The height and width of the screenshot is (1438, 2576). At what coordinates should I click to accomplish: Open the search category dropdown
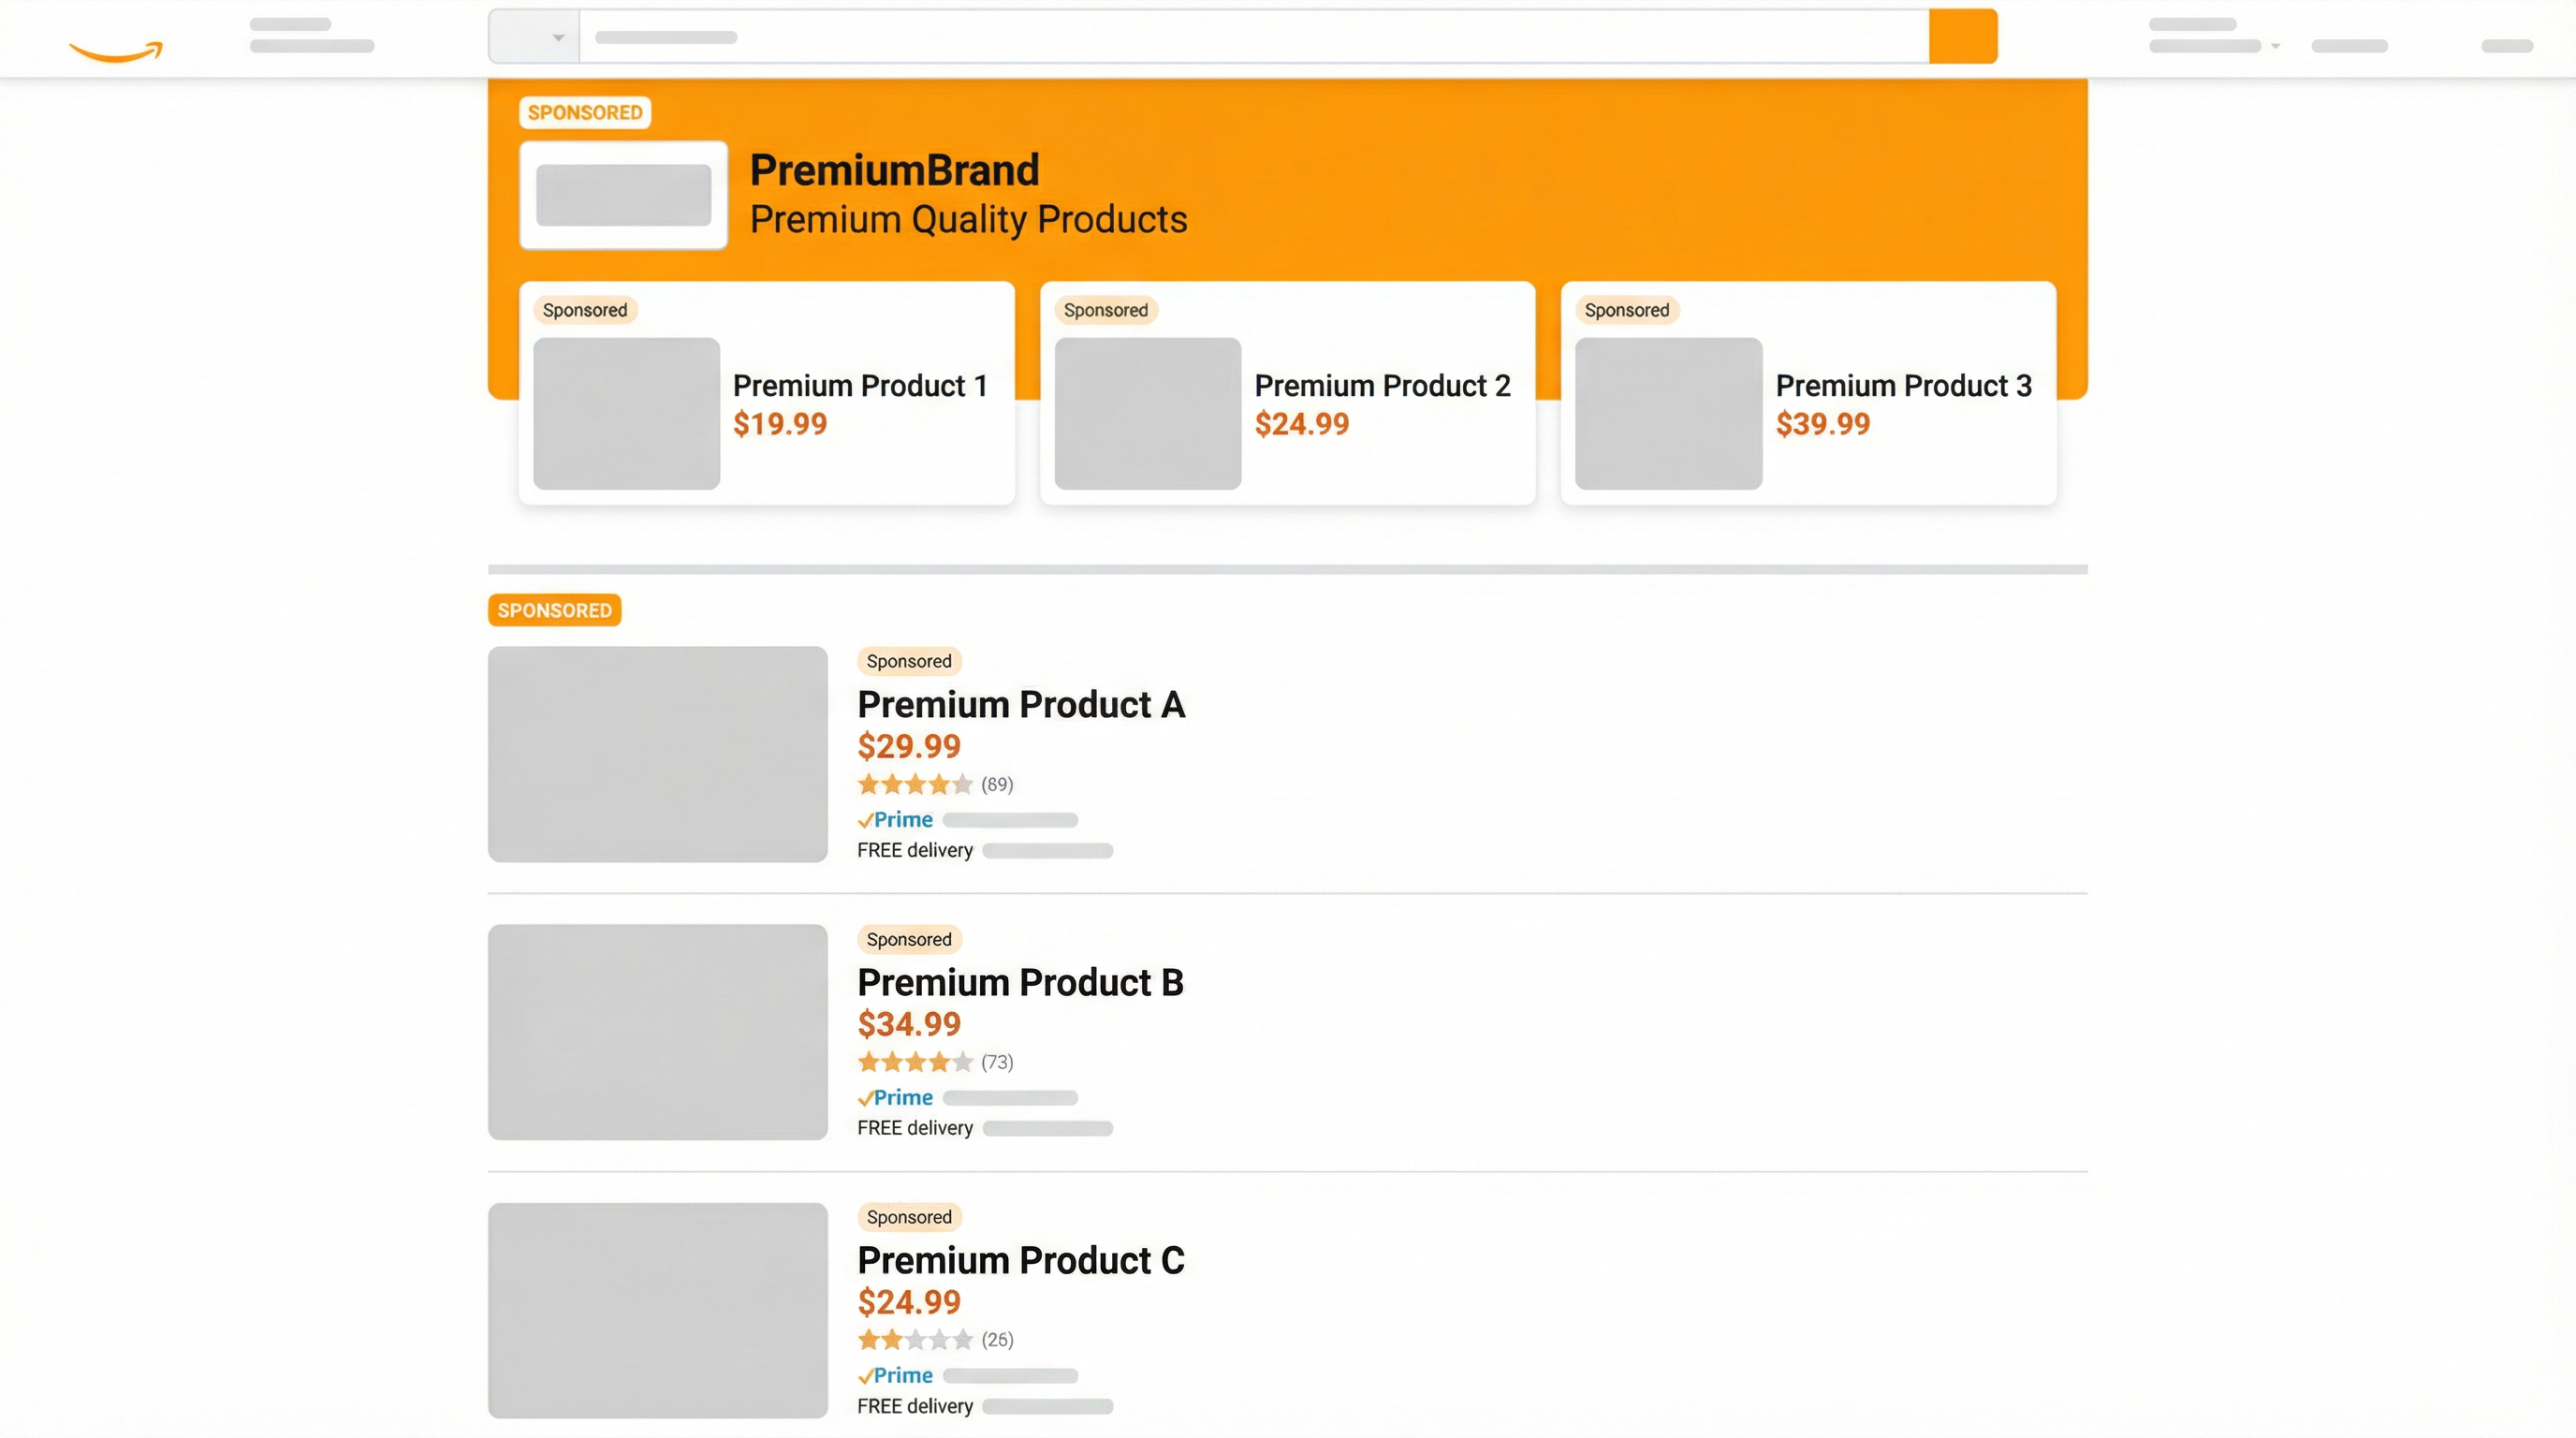tap(533, 36)
